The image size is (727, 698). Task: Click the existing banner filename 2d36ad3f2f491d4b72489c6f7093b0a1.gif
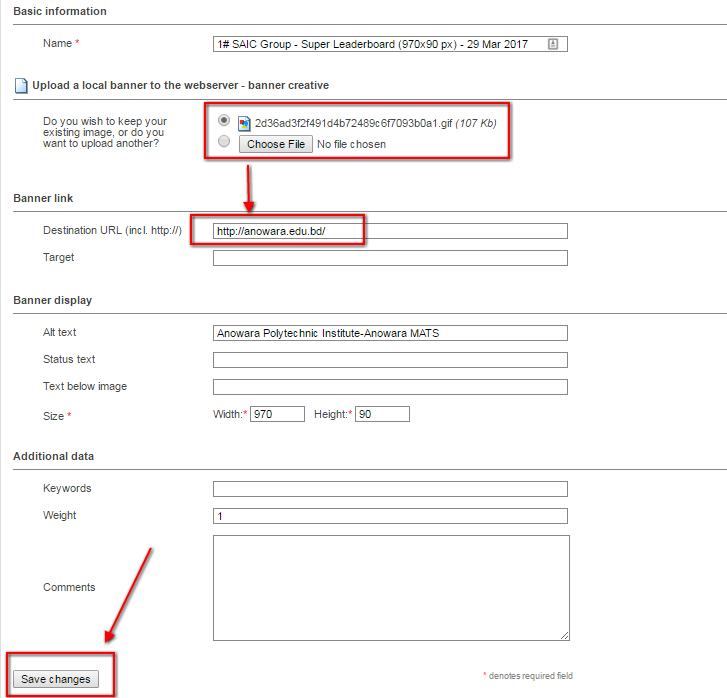pos(353,123)
